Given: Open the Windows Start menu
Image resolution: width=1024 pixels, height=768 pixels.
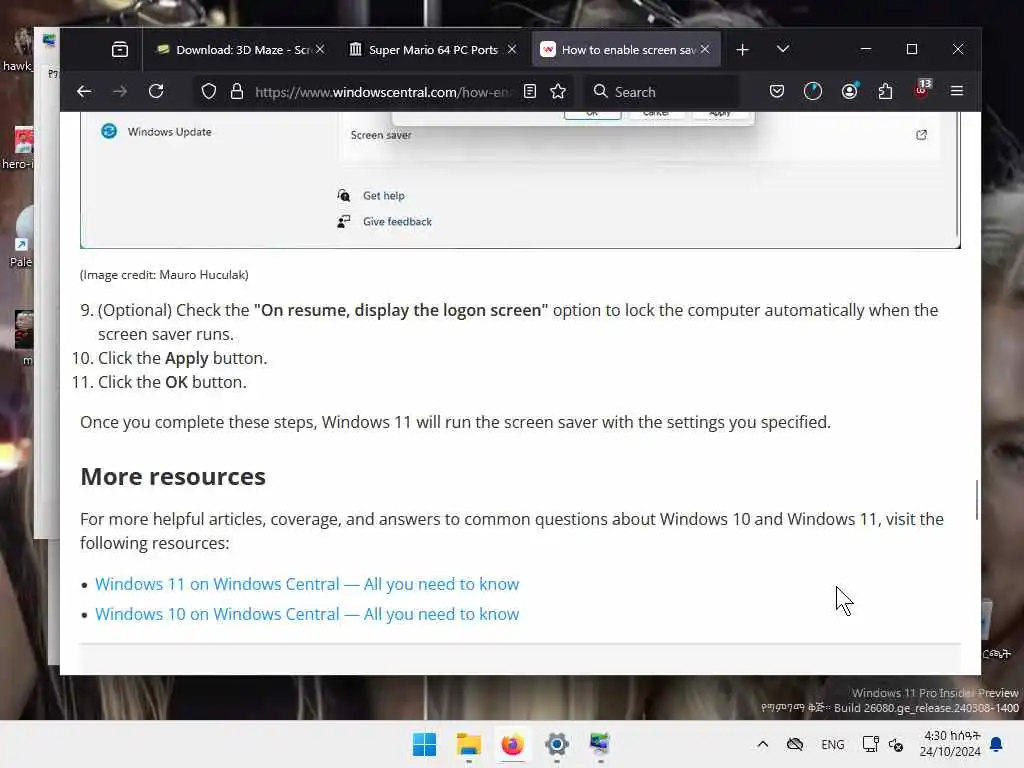Looking at the screenshot, I should (x=424, y=744).
